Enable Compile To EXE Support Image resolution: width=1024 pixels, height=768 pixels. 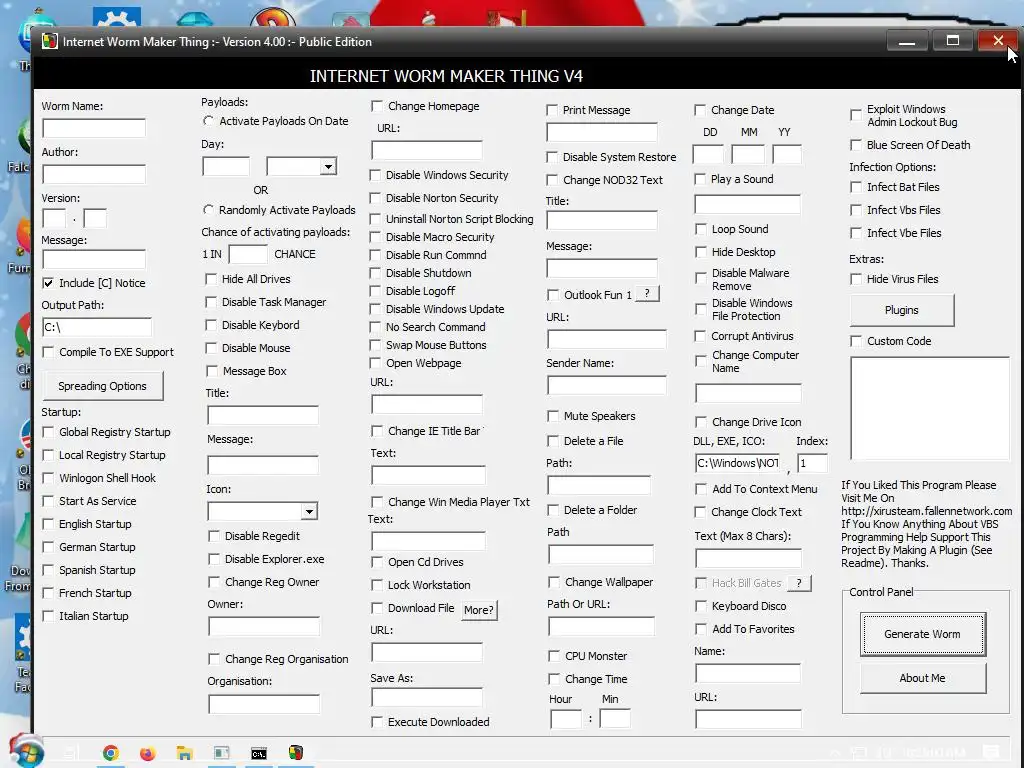pos(48,352)
